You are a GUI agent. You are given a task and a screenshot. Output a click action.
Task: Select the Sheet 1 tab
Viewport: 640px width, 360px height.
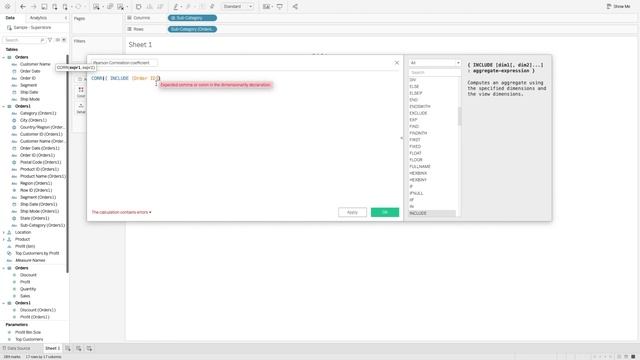pos(52,348)
